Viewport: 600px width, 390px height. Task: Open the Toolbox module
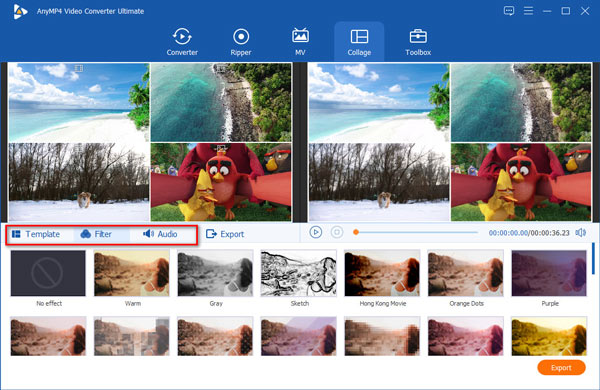[418, 42]
